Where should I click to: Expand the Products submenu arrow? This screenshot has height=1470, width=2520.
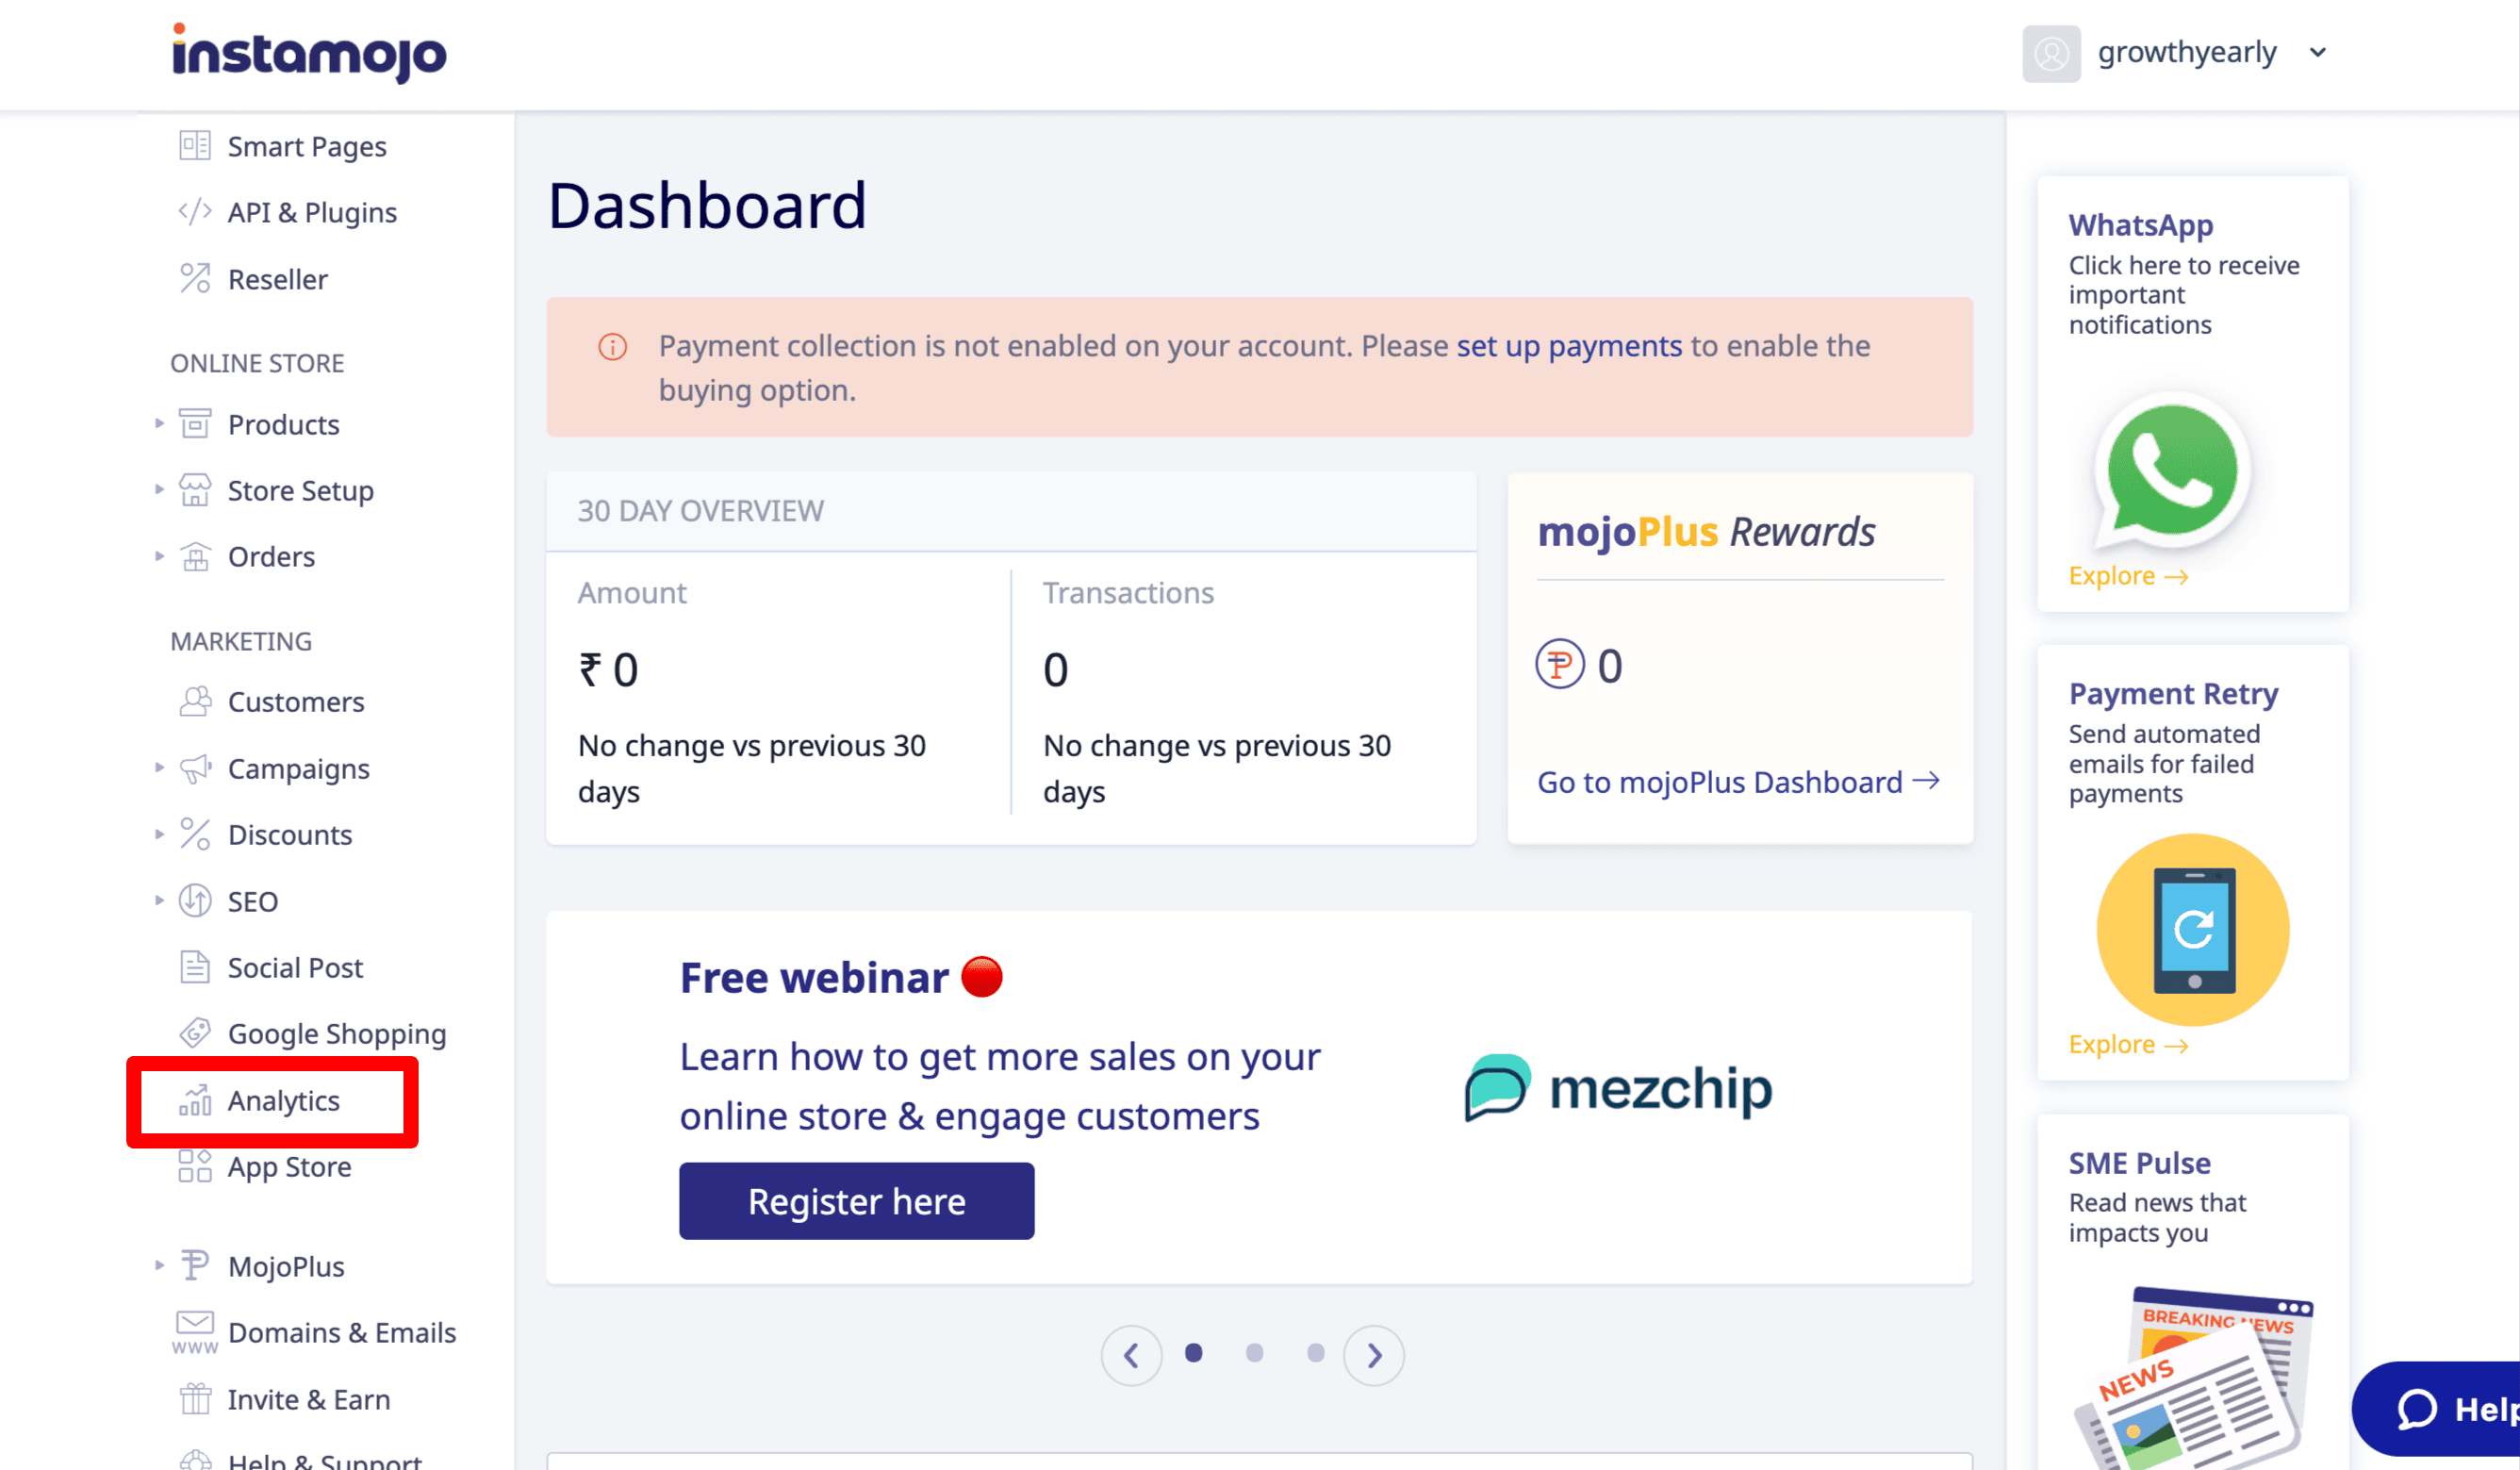(x=159, y=424)
